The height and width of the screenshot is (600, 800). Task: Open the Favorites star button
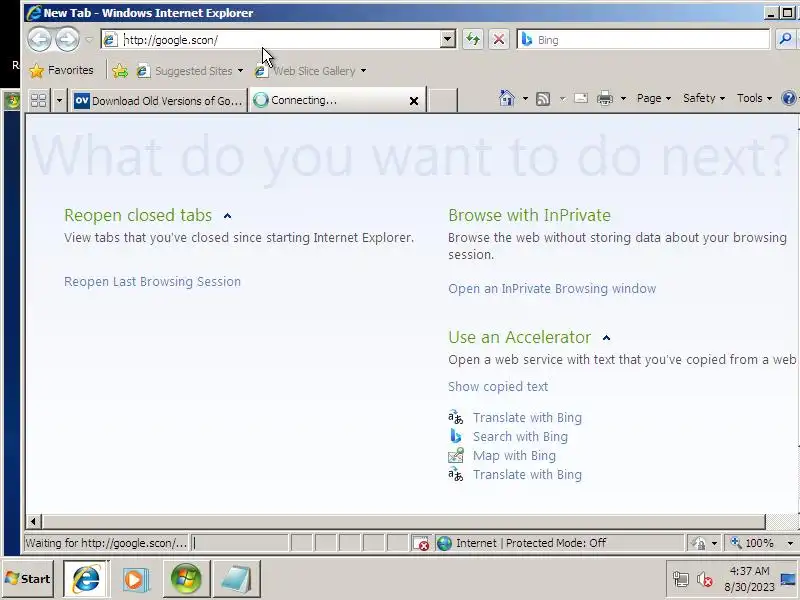coord(61,70)
